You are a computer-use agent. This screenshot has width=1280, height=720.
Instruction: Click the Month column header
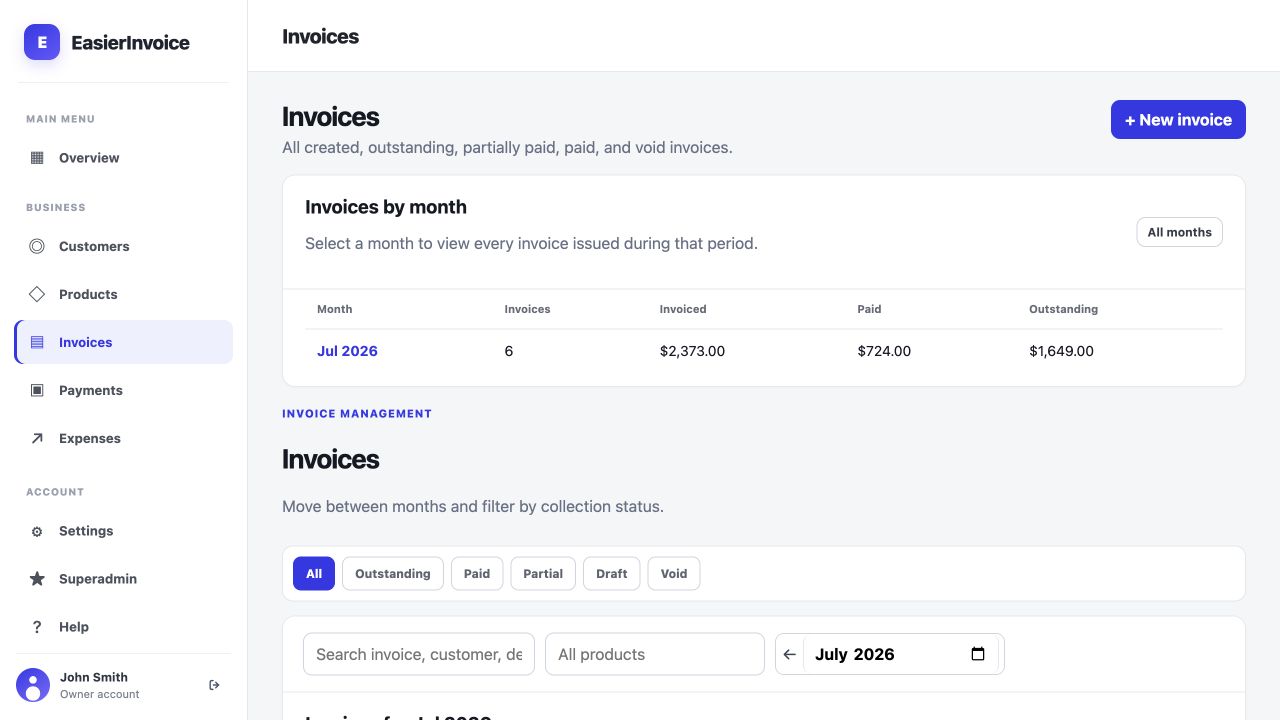(334, 309)
